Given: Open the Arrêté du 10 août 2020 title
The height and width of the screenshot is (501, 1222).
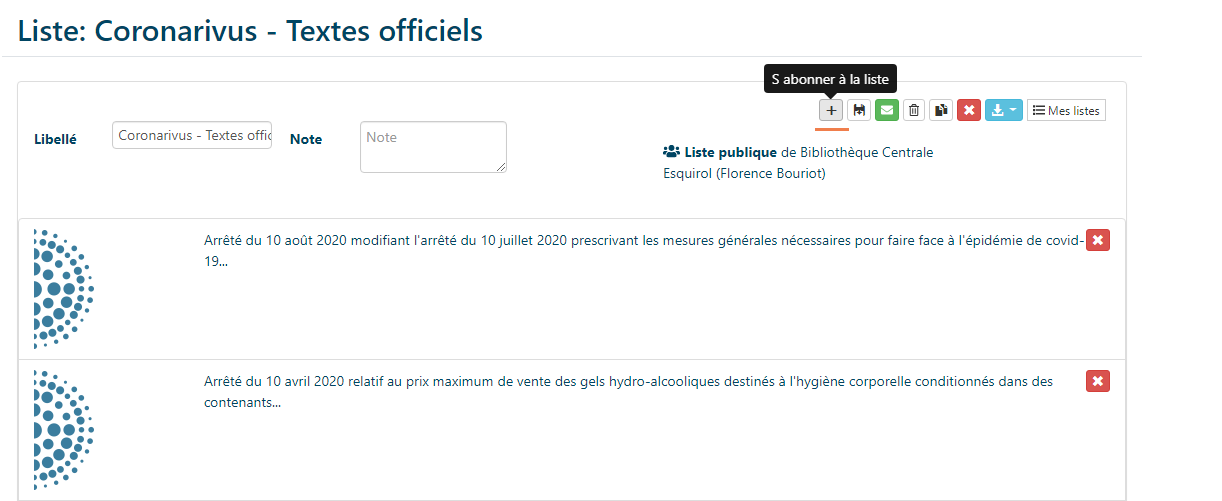Looking at the screenshot, I should click(x=643, y=251).
